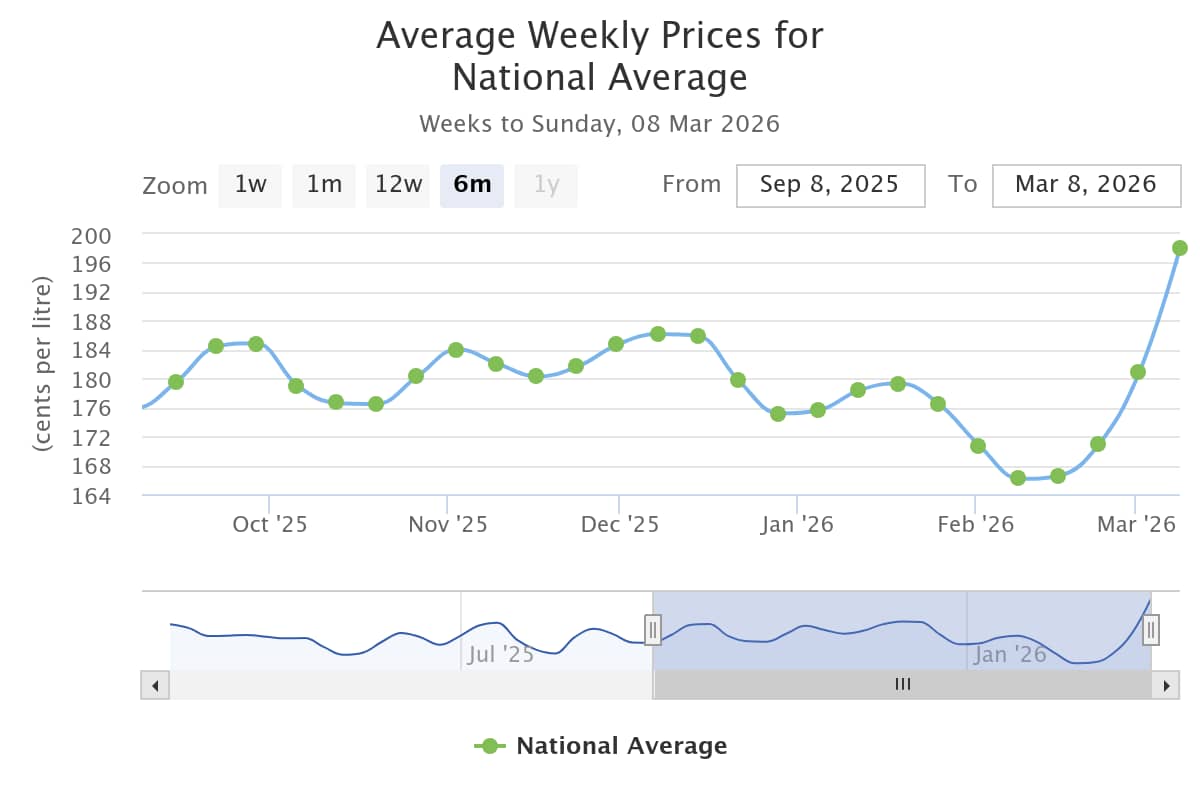Click the green legend marker icon

(489, 746)
